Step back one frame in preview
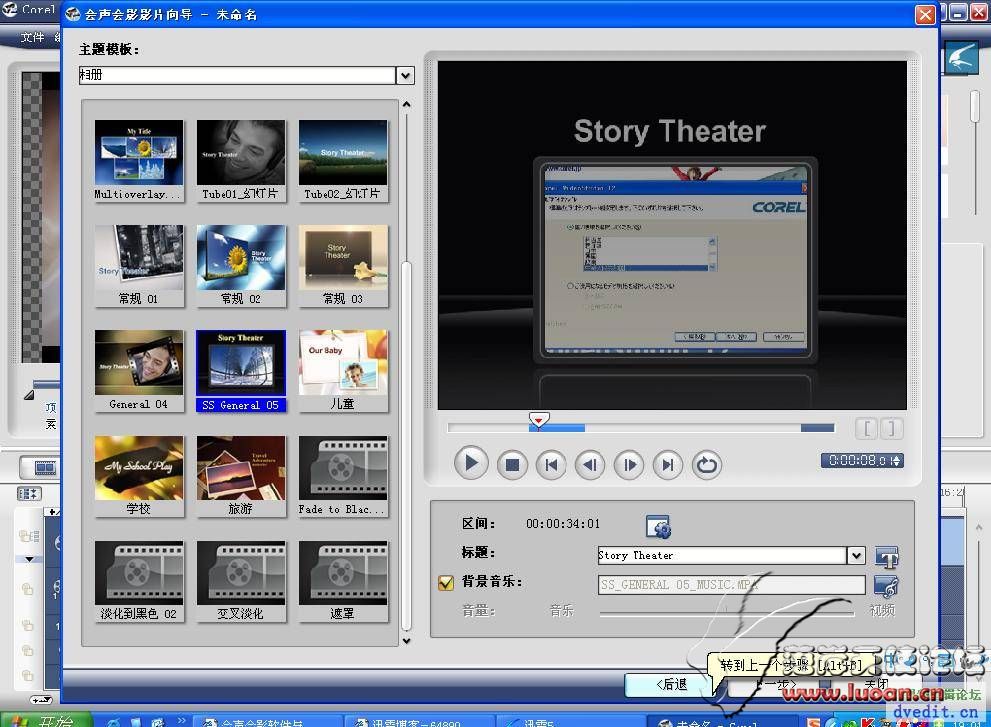This screenshot has height=727, width=991. coord(590,465)
